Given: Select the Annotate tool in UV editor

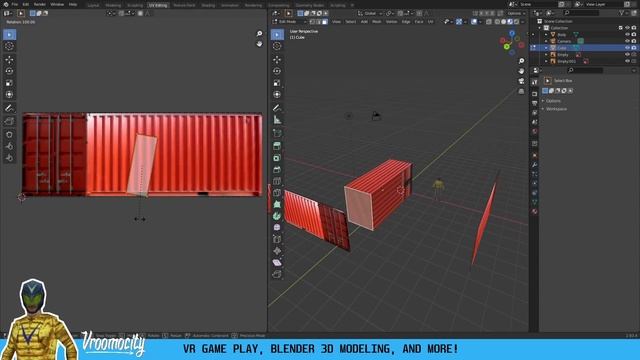Looking at the screenshot, I should tap(9, 108).
